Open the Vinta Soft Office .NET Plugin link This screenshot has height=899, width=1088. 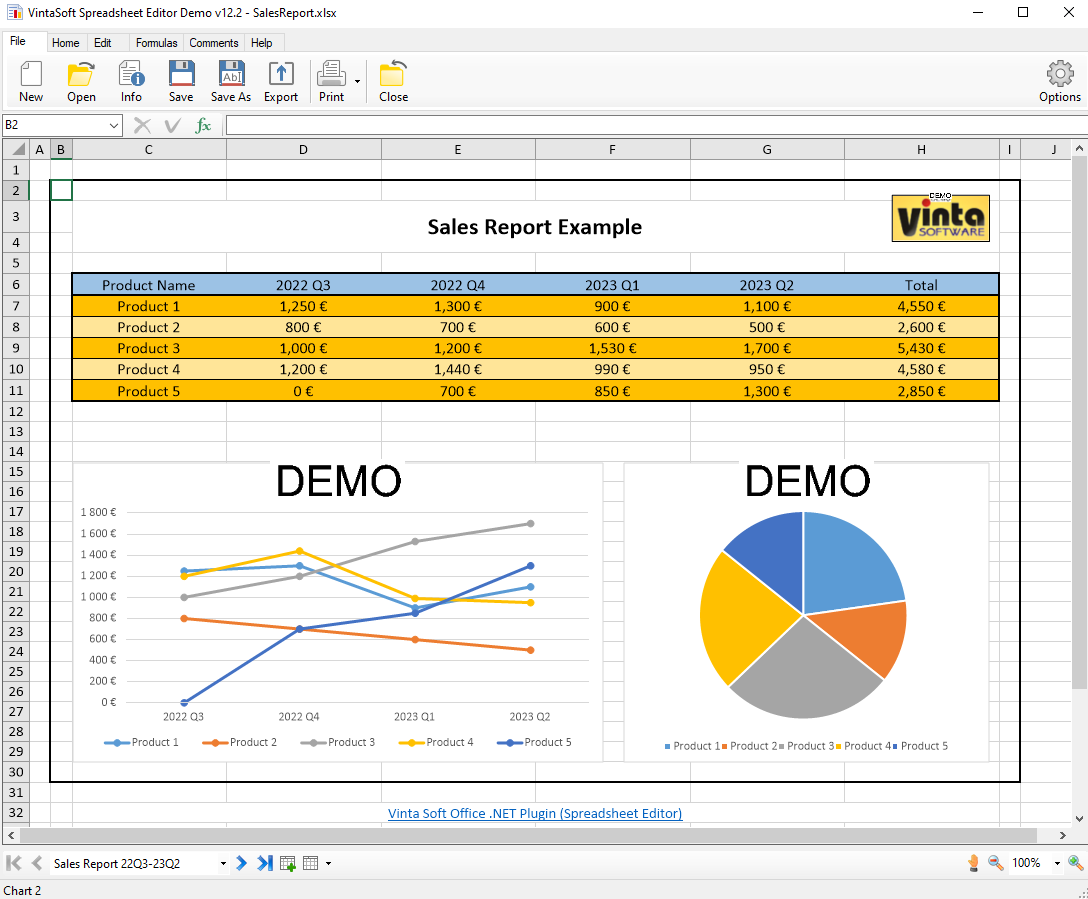[535, 813]
